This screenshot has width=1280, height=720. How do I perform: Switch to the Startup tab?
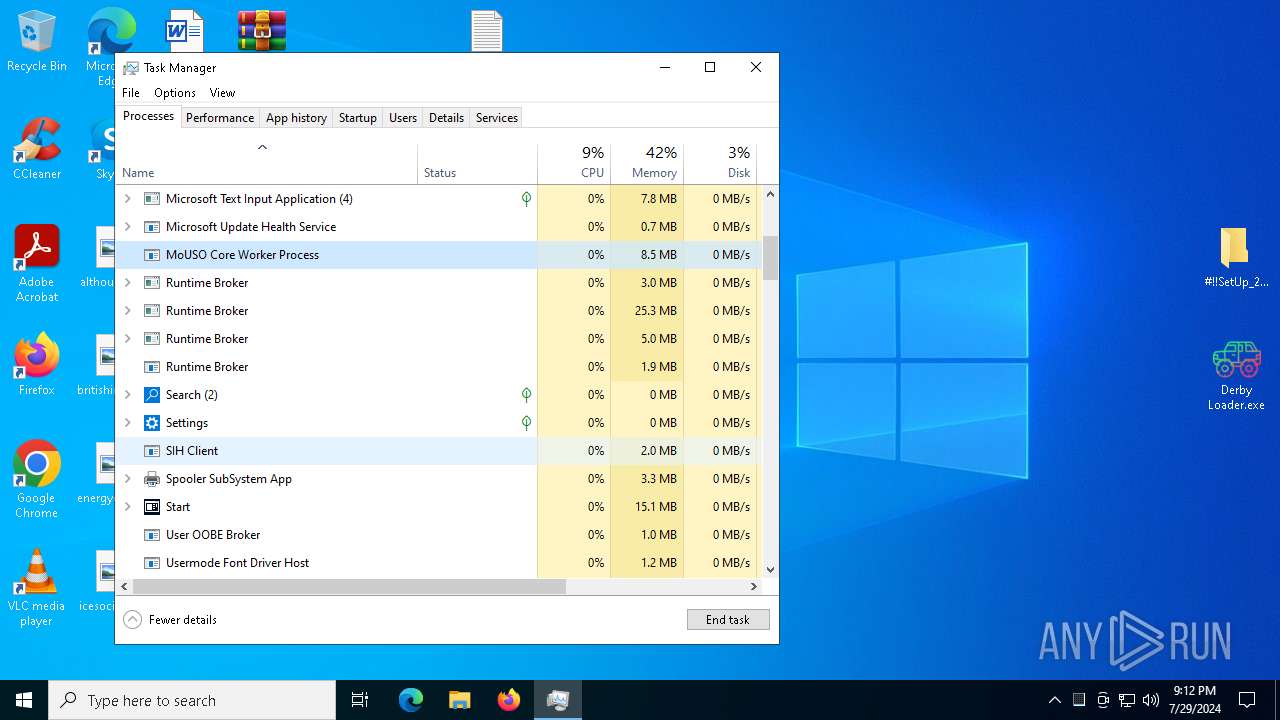pyautogui.click(x=358, y=118)
